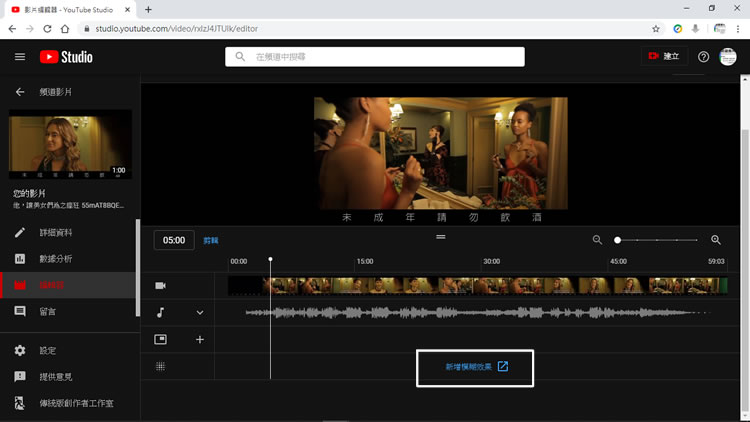Add an end screen element plus
The width and height of the screenshot is (750, 422).
200,339
